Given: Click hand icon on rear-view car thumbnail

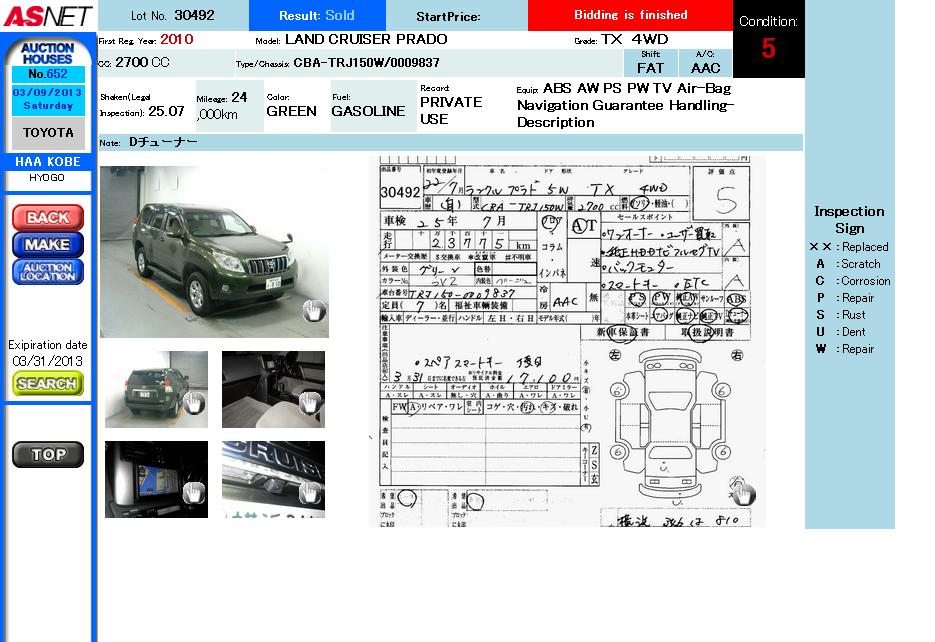Looking at the screenshot, I should [x=193, y=403].
